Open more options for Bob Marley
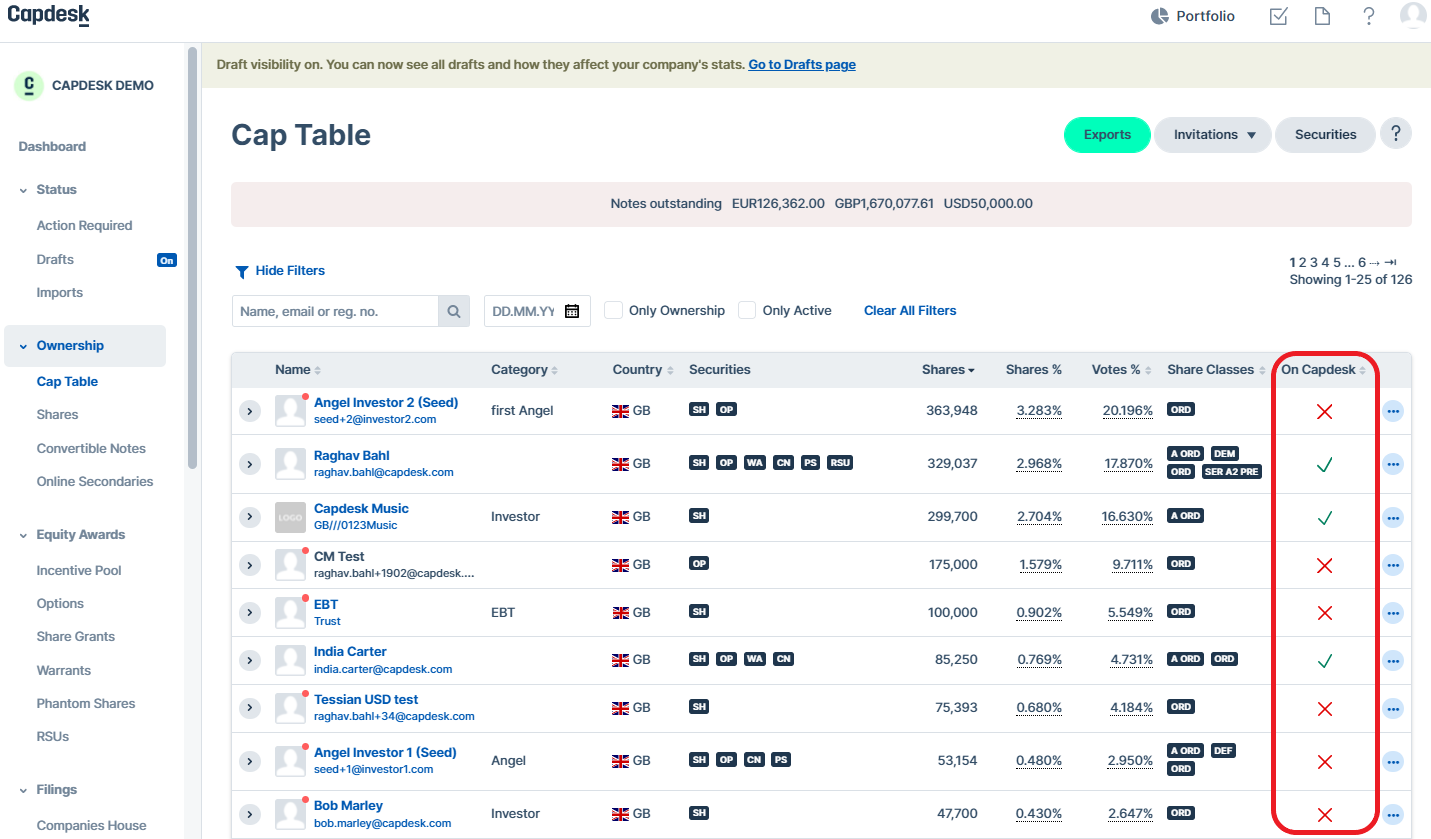This screenshot has height=839, width=1431. tap(1393, 814)
